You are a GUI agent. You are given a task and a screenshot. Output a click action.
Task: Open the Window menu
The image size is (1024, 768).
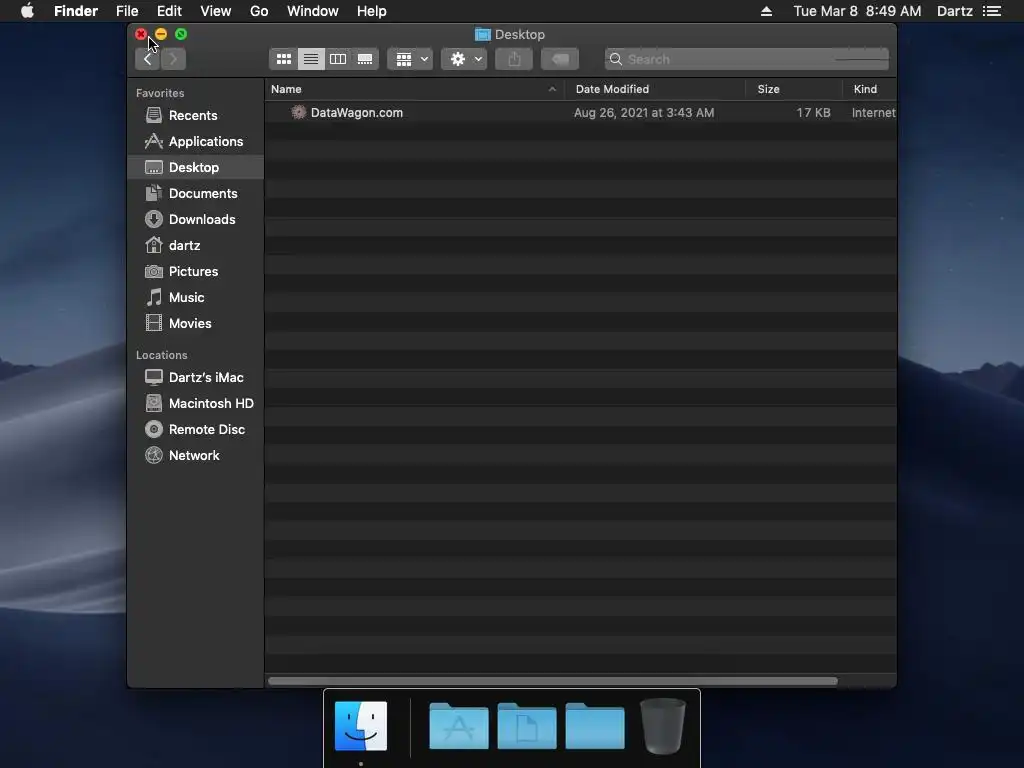(313, 11)
